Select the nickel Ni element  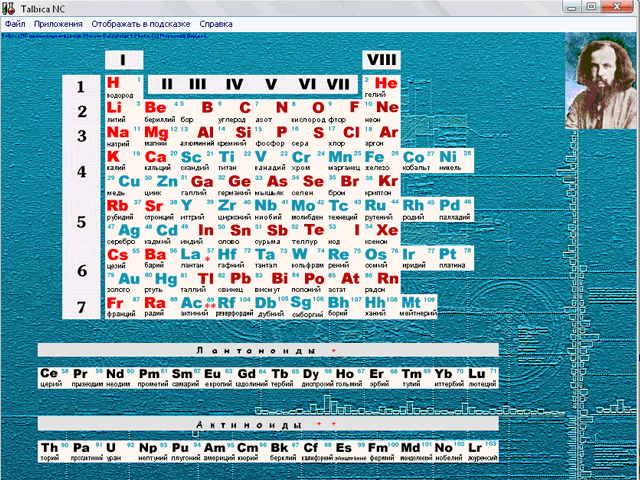tap(456, 160)
